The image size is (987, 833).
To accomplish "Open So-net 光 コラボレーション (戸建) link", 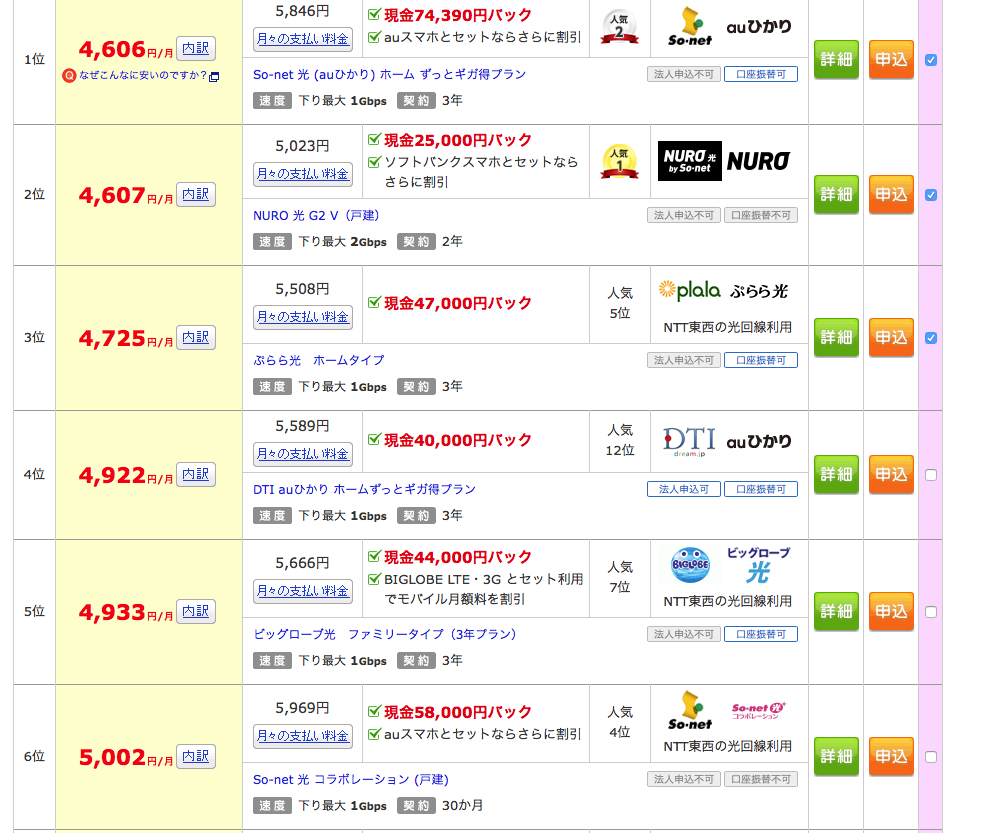I will tap(351, 779).
